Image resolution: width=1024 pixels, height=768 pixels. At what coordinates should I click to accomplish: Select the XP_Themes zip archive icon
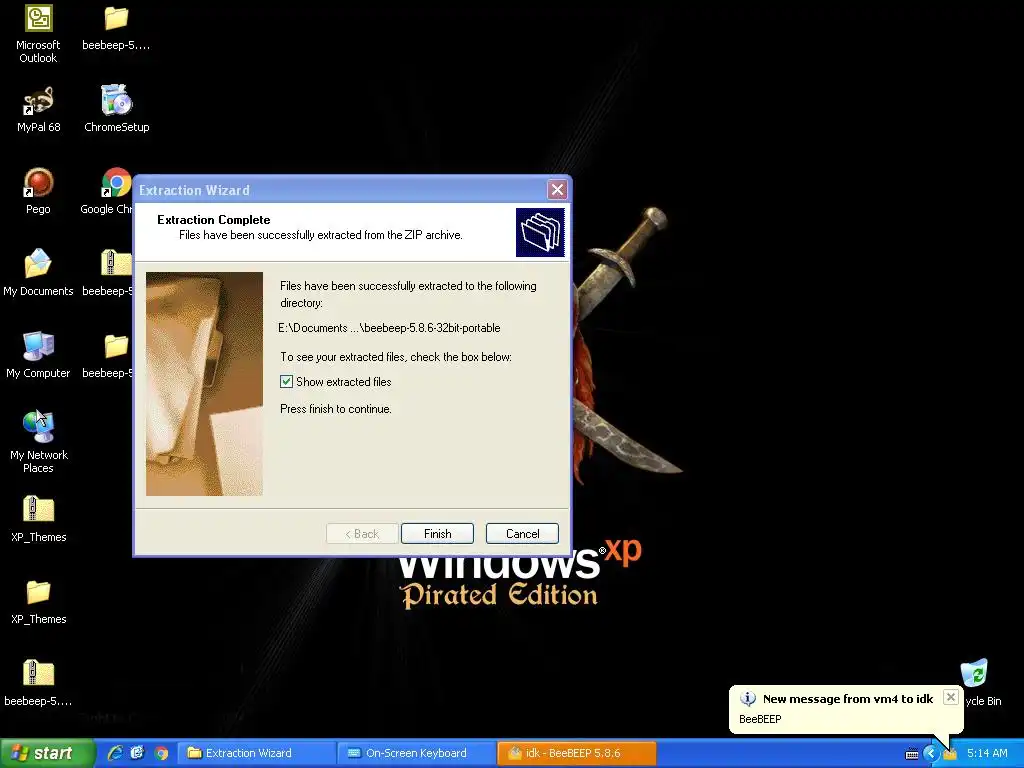pyautogui.click(x=38, y=520)
